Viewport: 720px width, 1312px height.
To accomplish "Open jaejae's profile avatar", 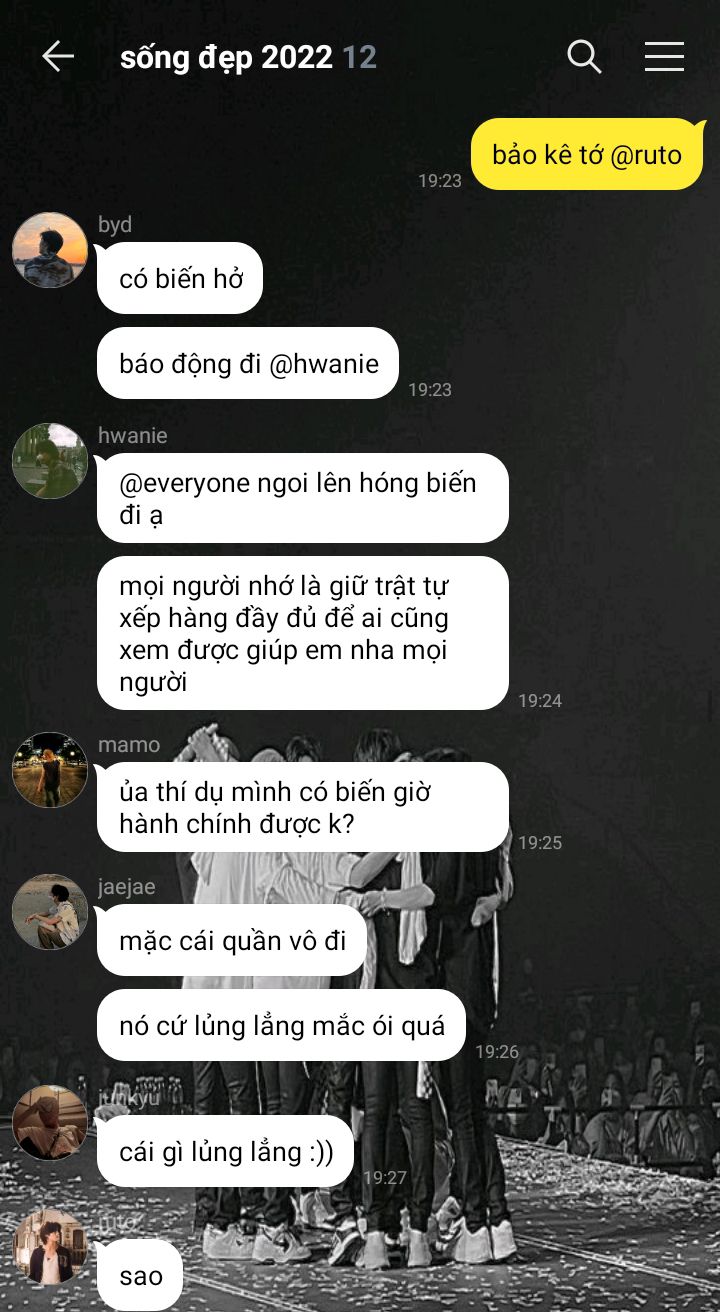I will 50,912.
